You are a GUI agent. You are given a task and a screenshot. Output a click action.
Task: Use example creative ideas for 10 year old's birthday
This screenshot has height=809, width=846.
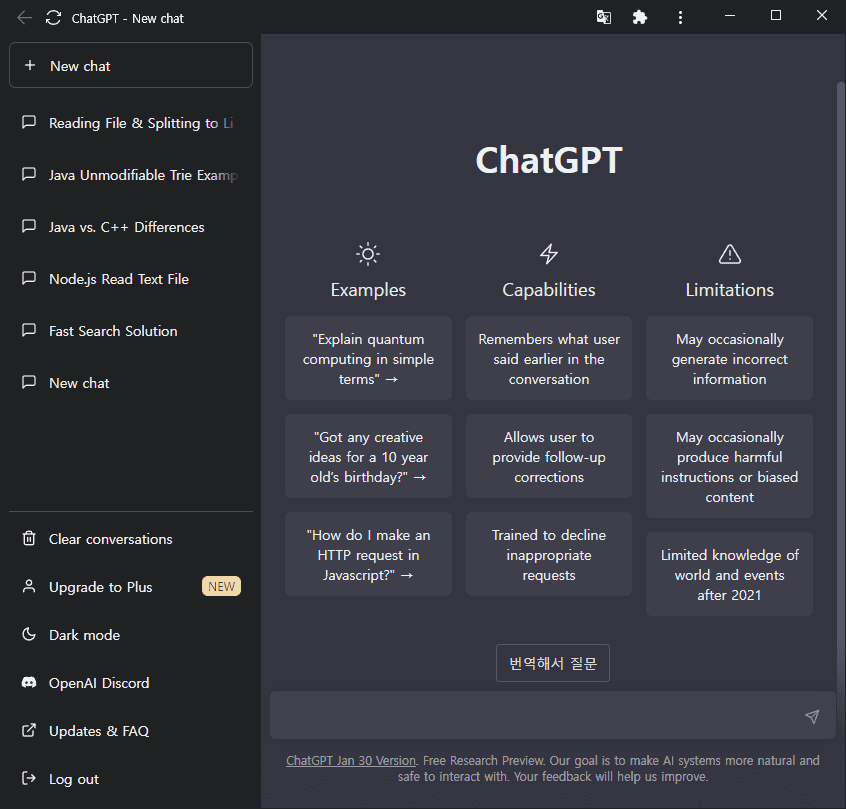368,456
